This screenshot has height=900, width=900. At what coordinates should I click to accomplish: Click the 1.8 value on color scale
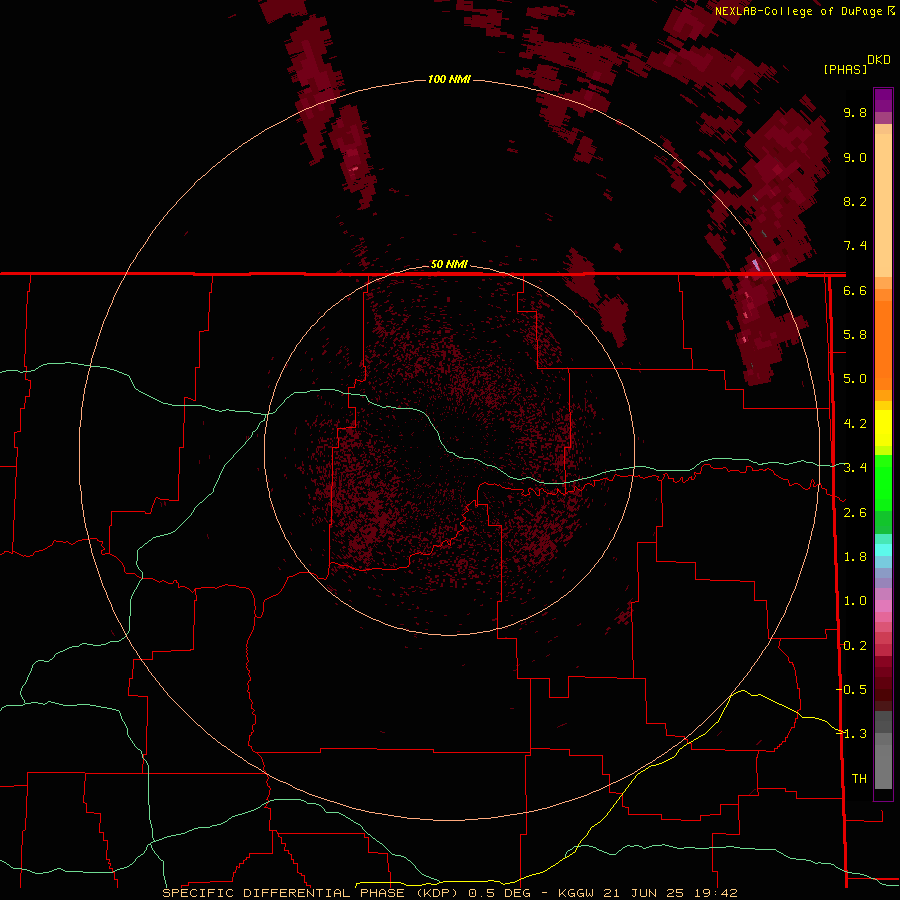855,557
